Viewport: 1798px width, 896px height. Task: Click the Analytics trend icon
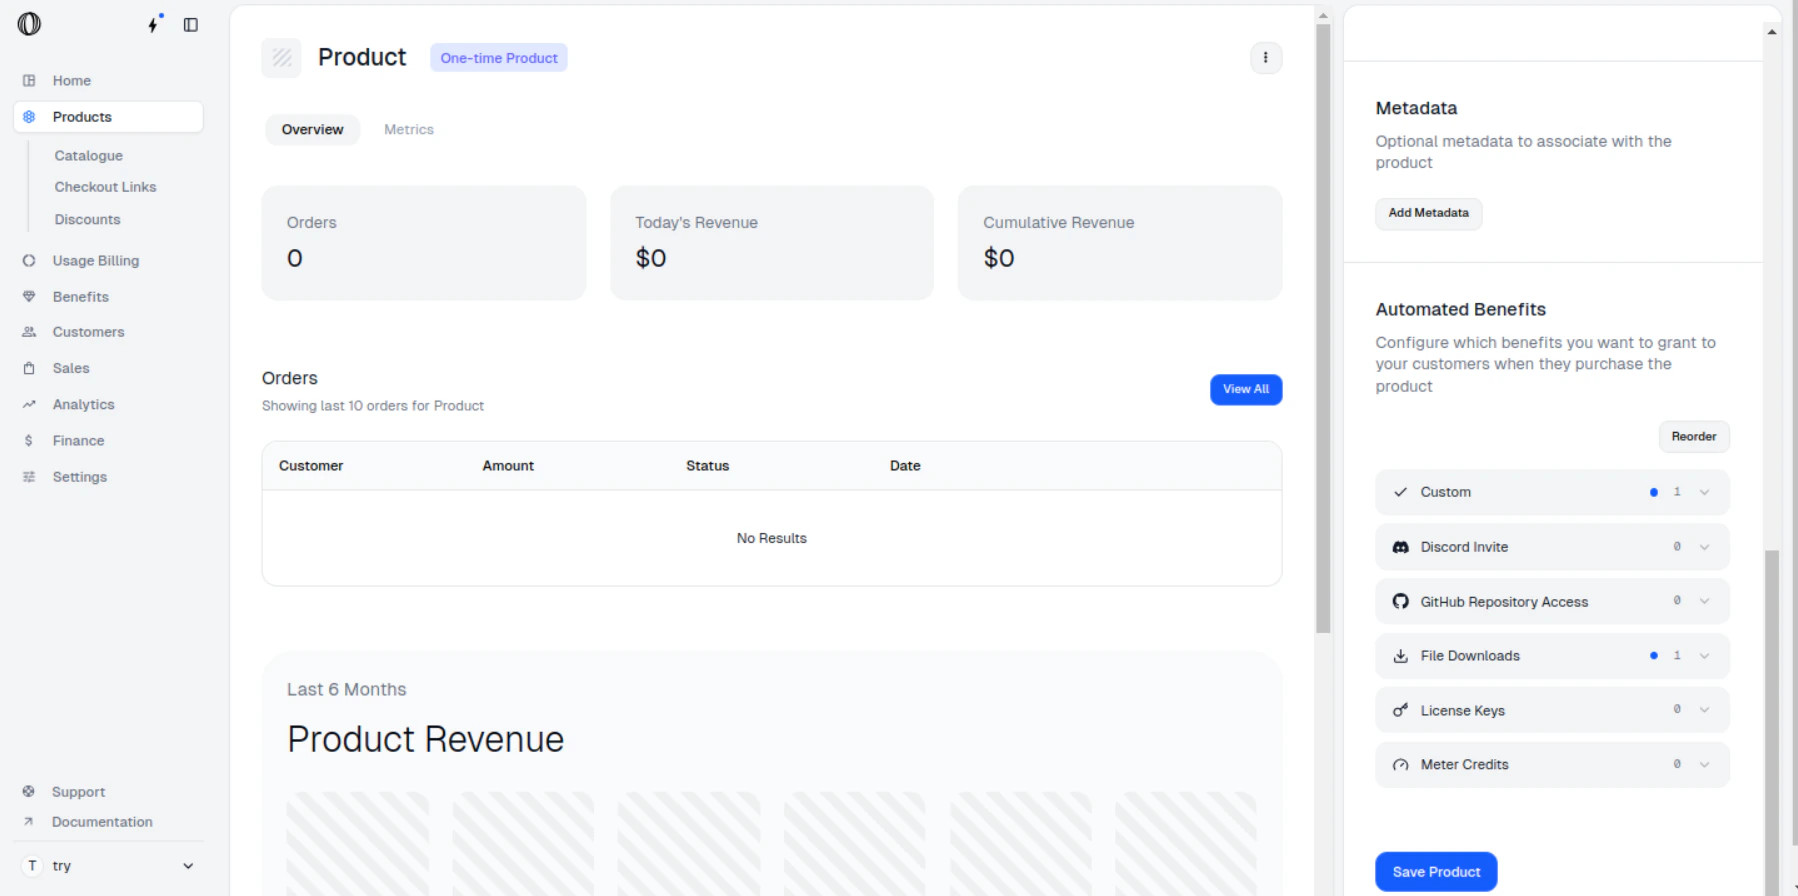pos(29,404)
